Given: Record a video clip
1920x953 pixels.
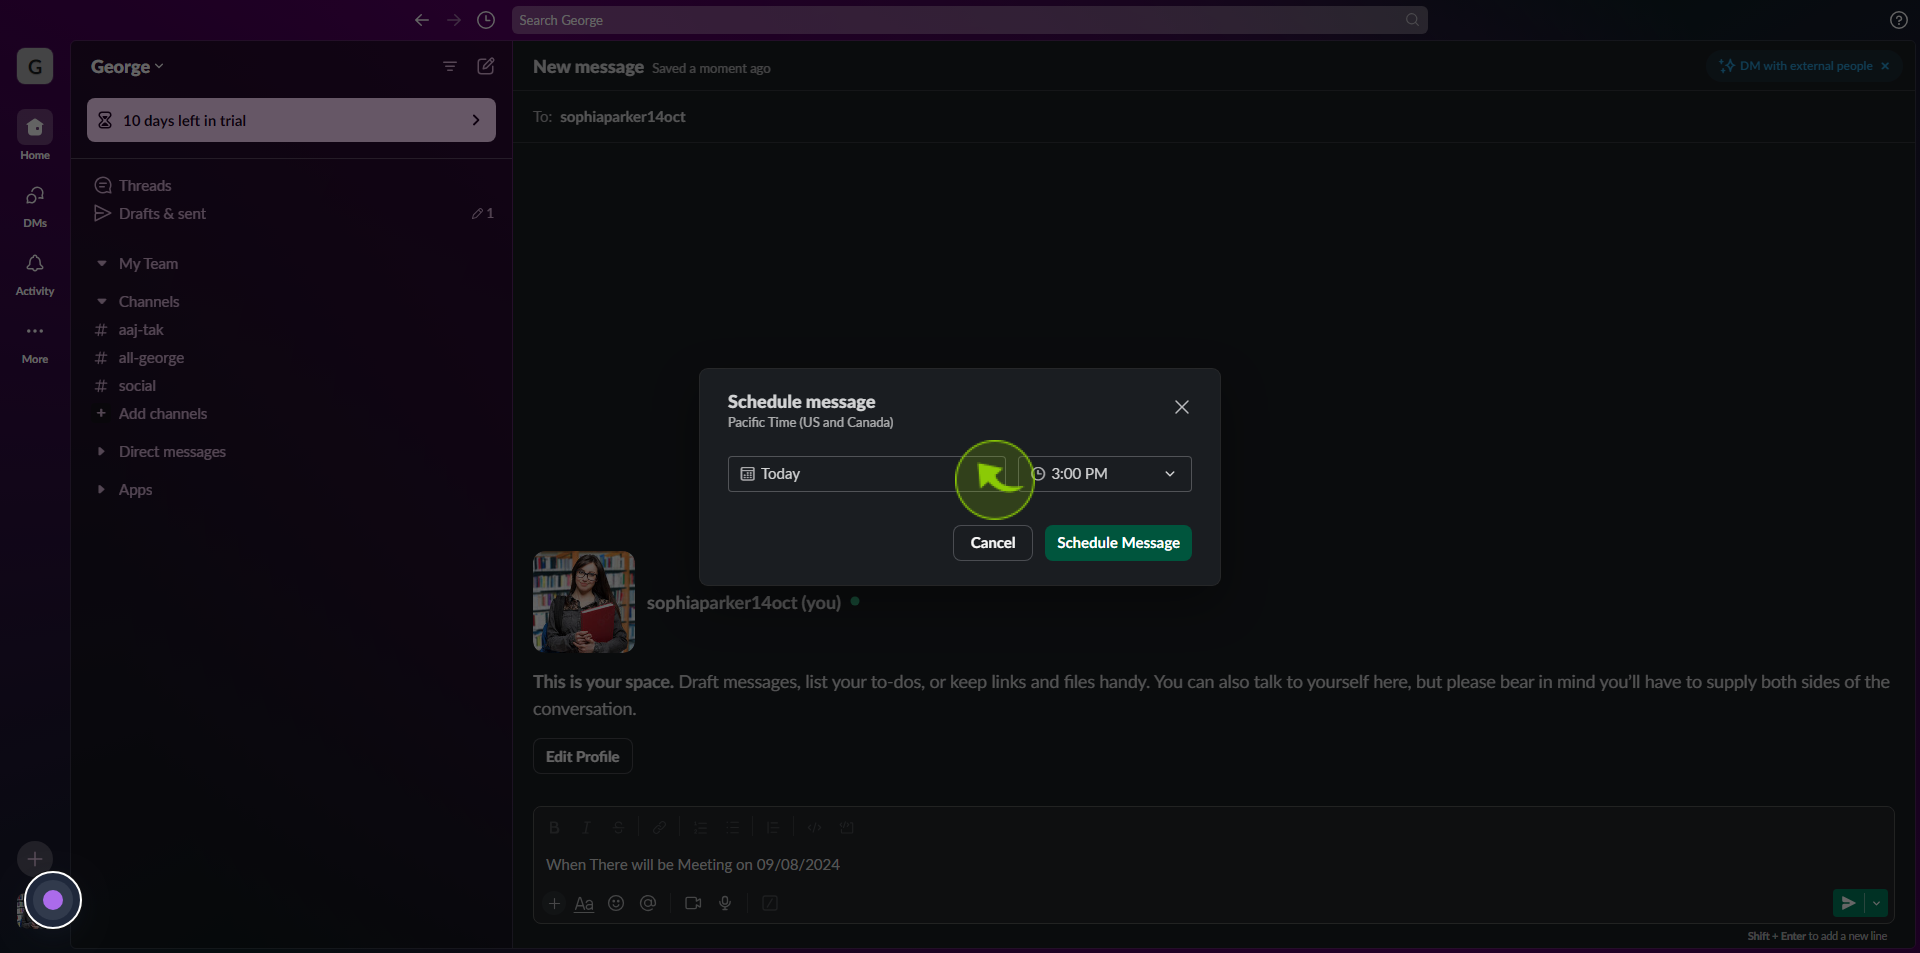Looking at the screenshot, I should point(693,904).
